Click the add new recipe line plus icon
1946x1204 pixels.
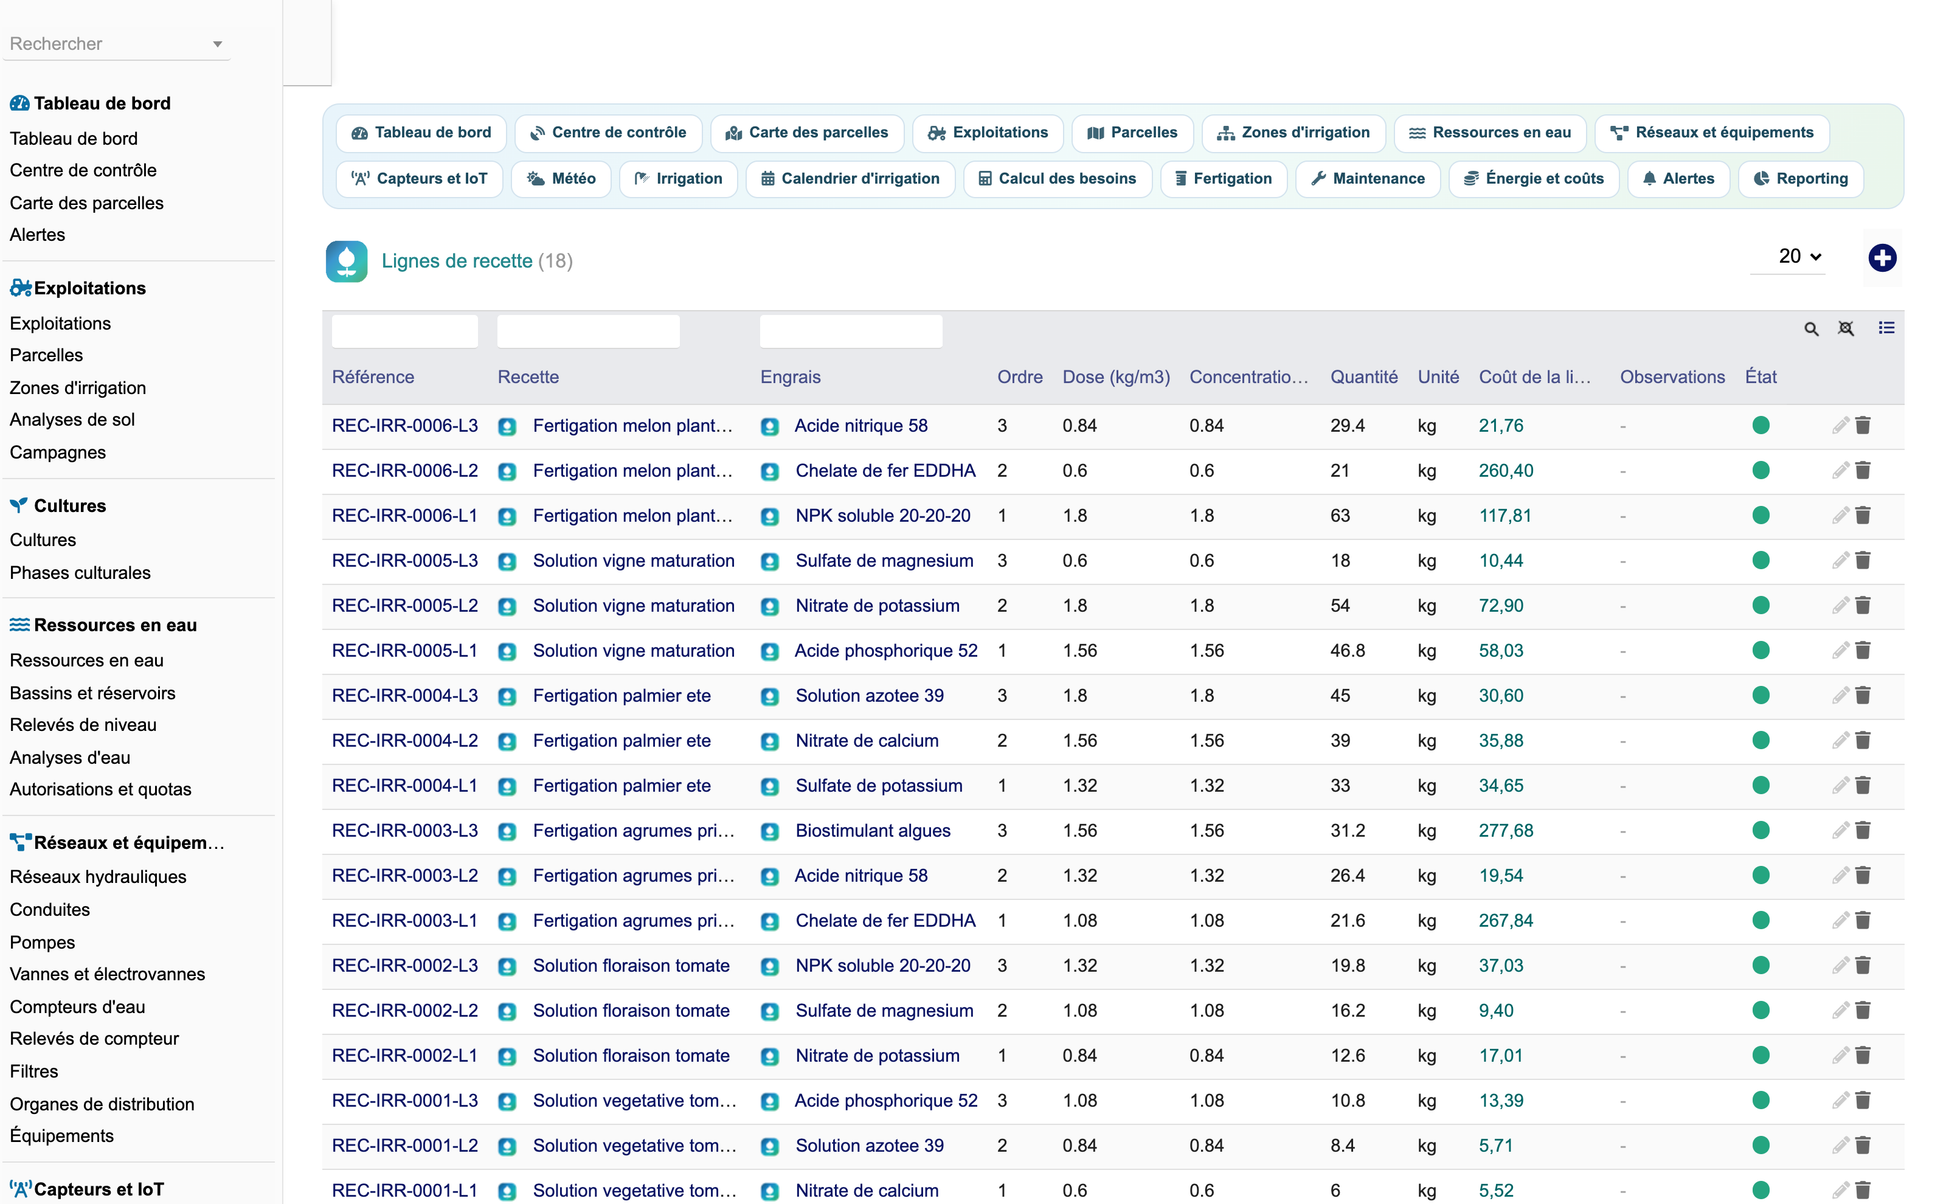point(1882,258)
